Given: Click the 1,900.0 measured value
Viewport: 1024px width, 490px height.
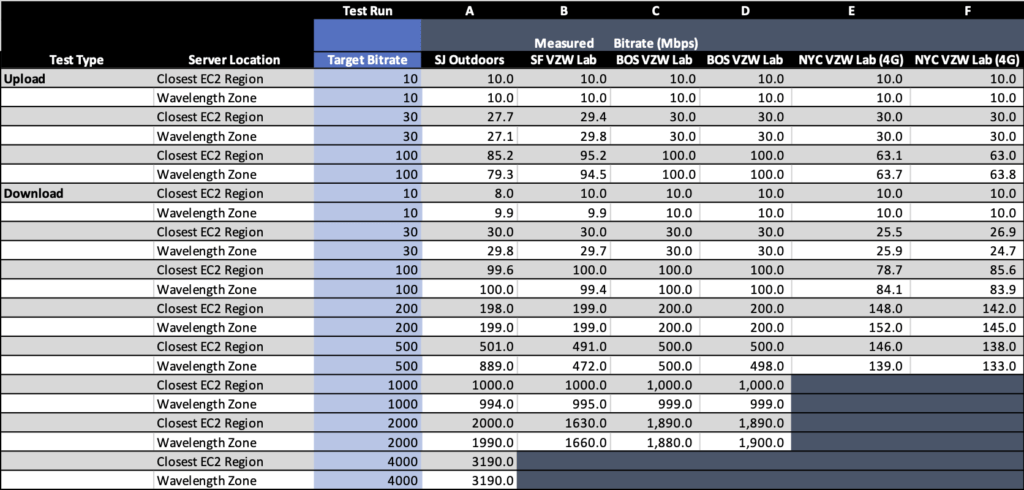Looking at the screenshot, I should (x=763, y=442).
